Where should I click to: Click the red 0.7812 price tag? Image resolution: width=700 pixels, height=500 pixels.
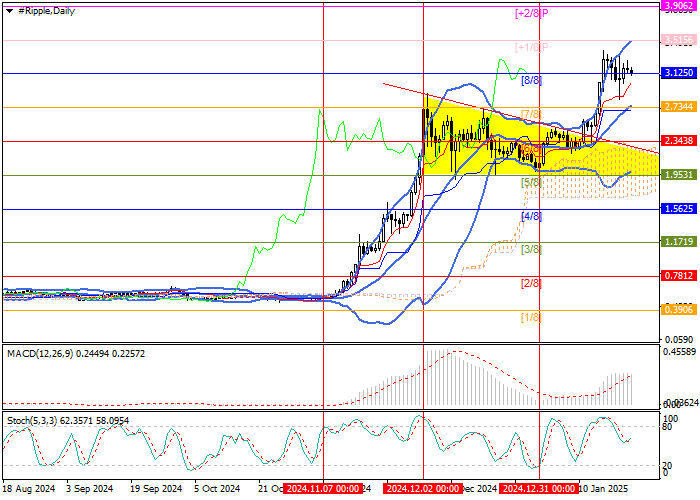click(x=678, y=277)
